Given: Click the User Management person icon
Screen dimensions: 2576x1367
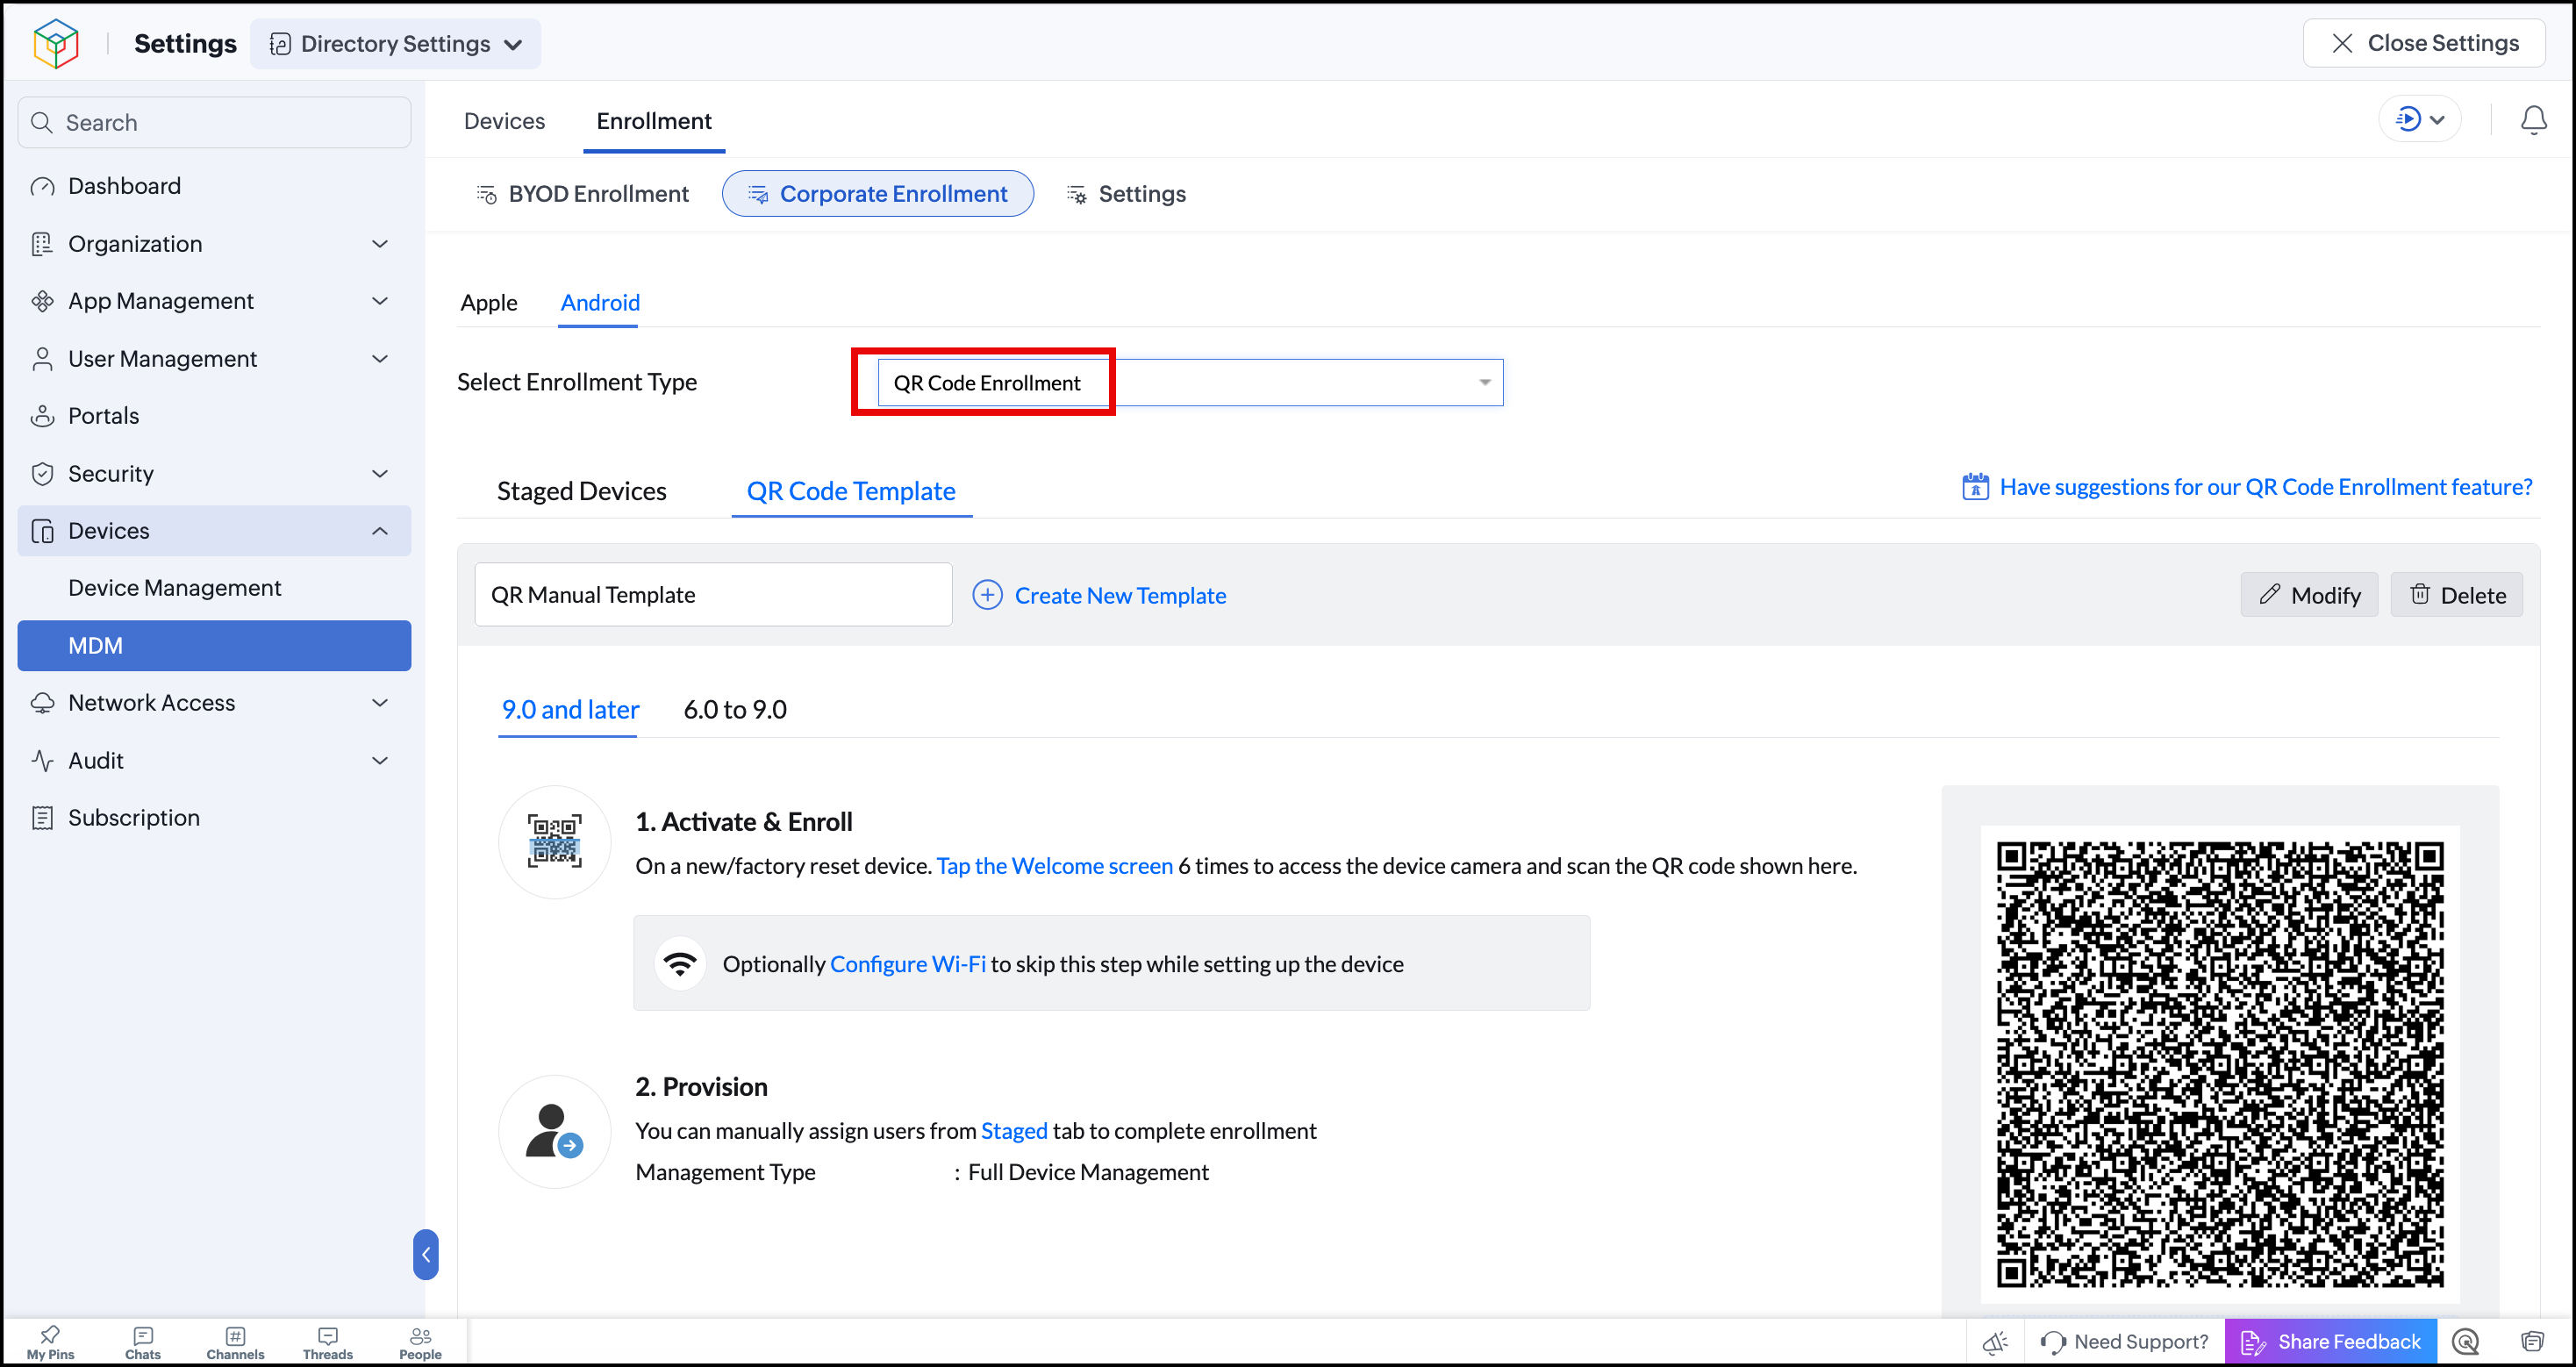Looking at the screenshot, I should pyautogui.click(x=42, y=359).
